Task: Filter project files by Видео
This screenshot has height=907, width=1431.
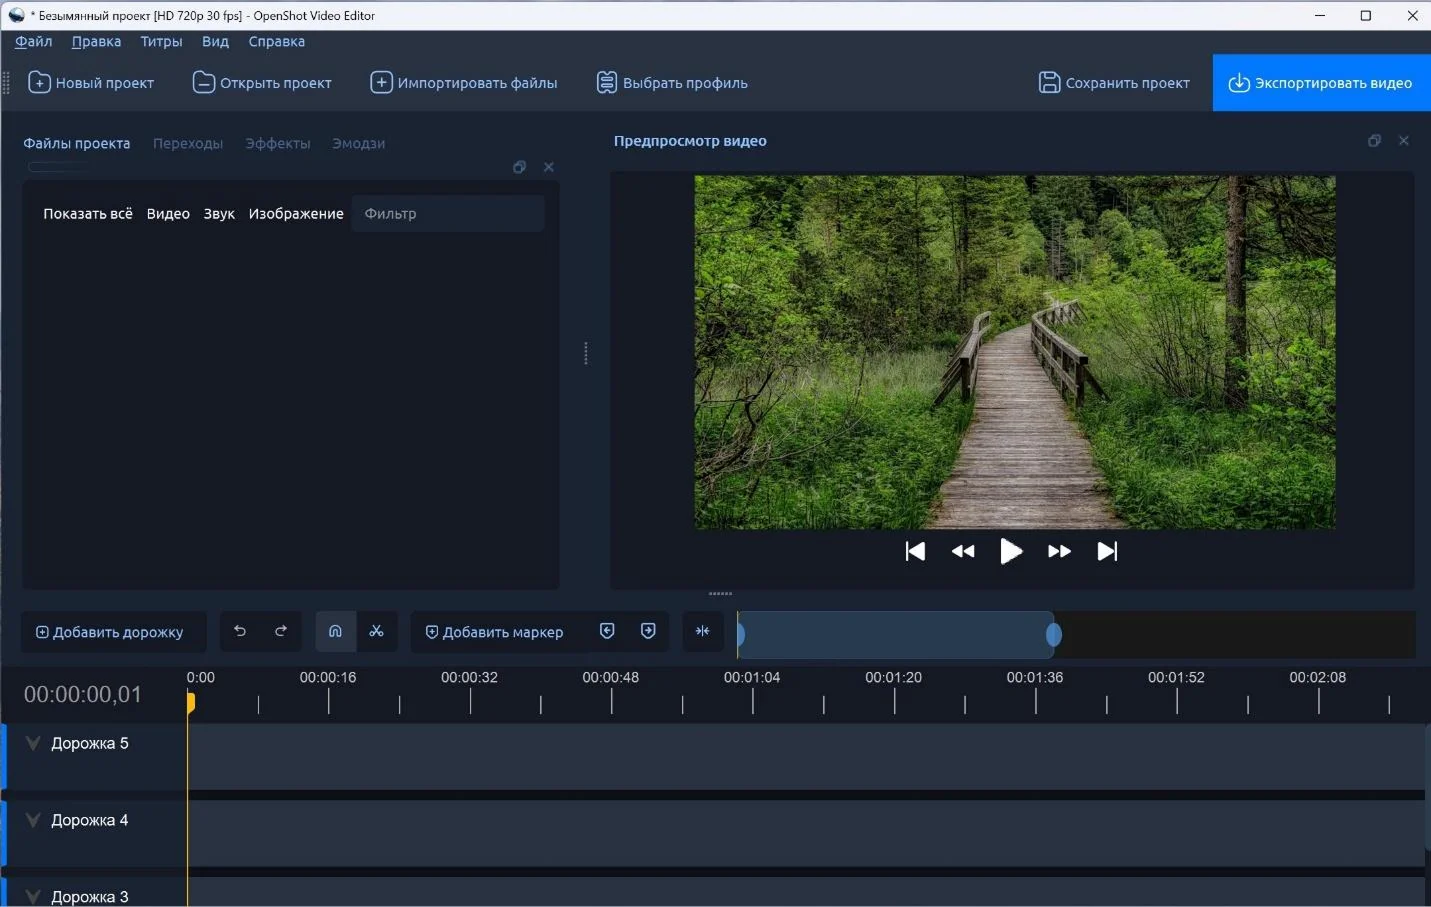Action: pyautogui.click(x=168, y=213)
